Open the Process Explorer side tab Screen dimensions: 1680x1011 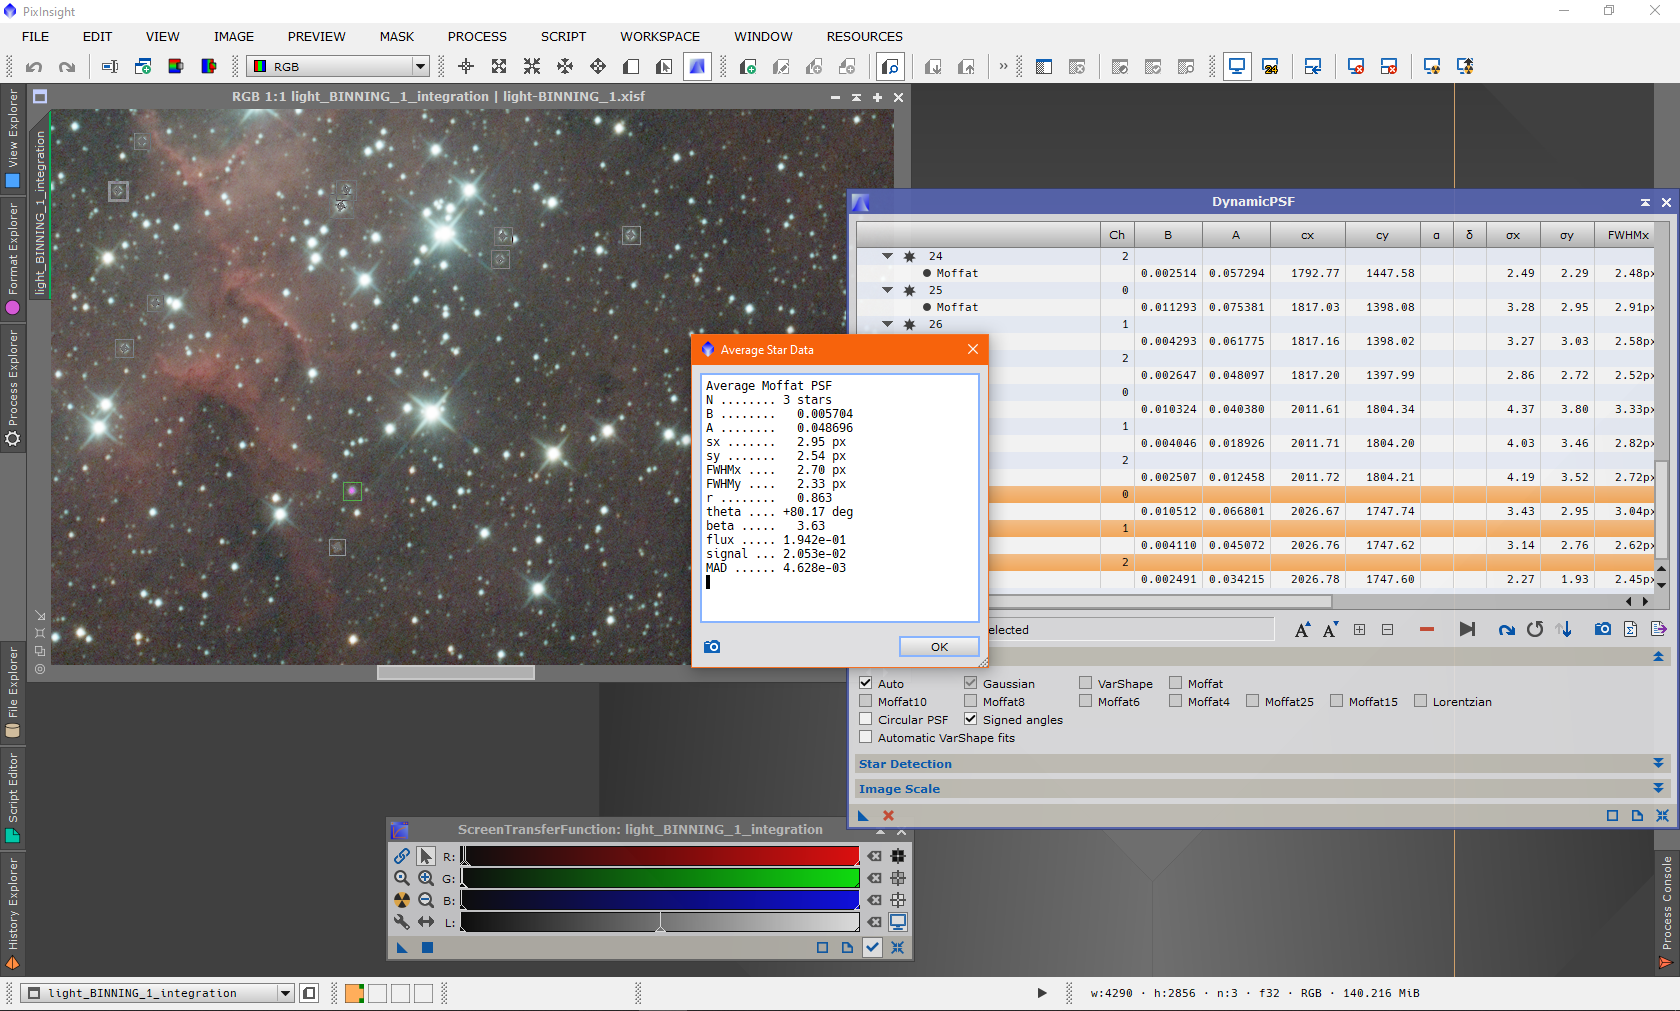tap(13, 389)
